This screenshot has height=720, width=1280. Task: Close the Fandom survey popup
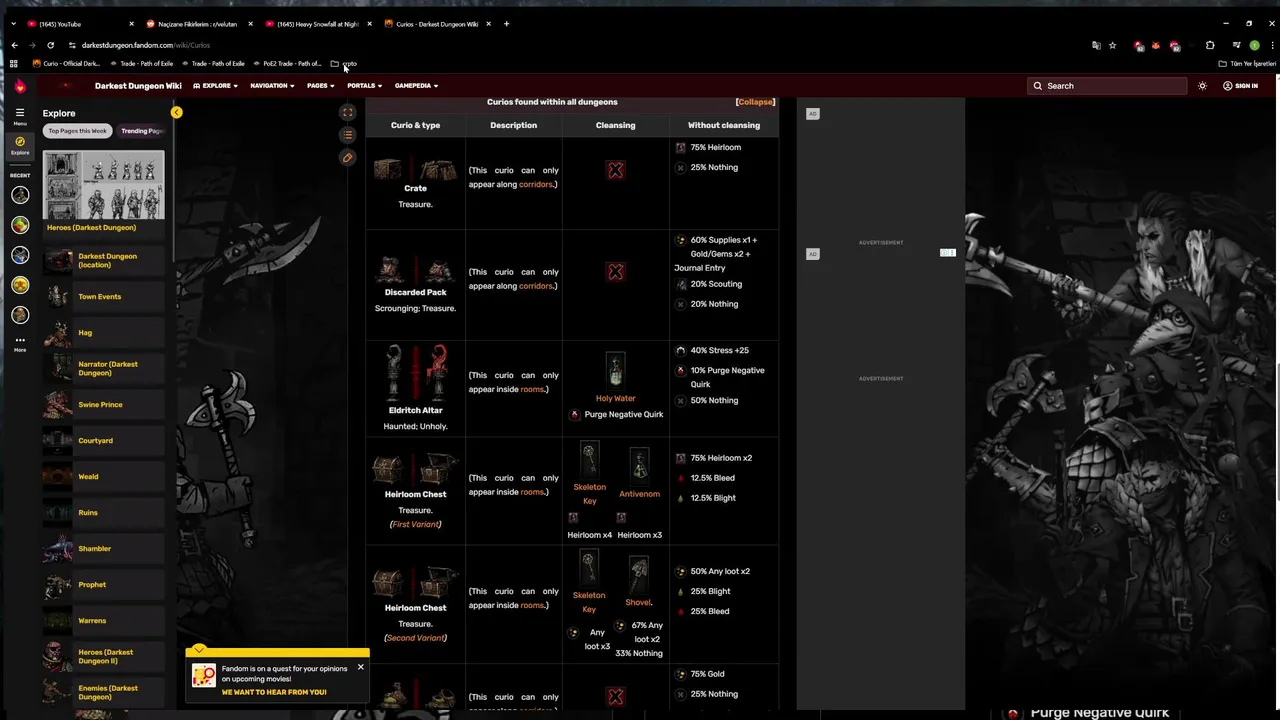pos(360,667)
